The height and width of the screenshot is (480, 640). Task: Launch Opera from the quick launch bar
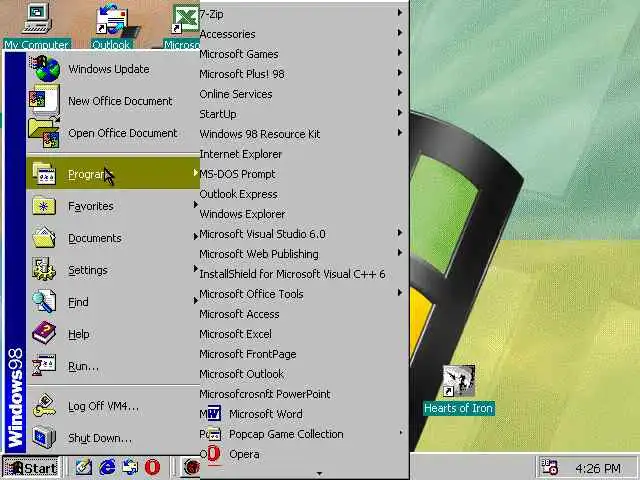click(x=152, y=467)
